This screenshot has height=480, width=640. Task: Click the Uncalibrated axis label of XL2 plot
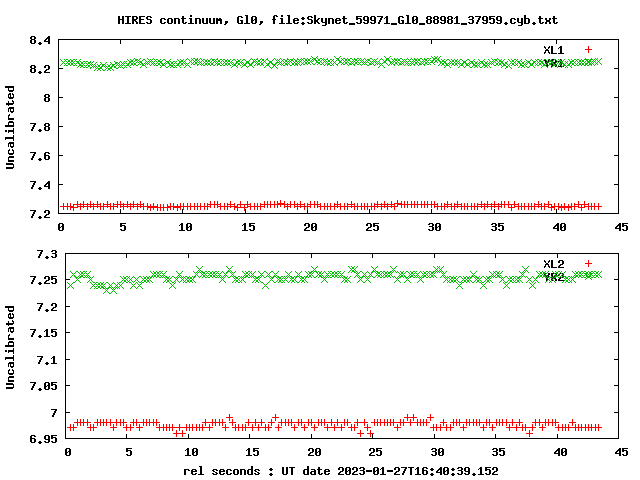10,347
